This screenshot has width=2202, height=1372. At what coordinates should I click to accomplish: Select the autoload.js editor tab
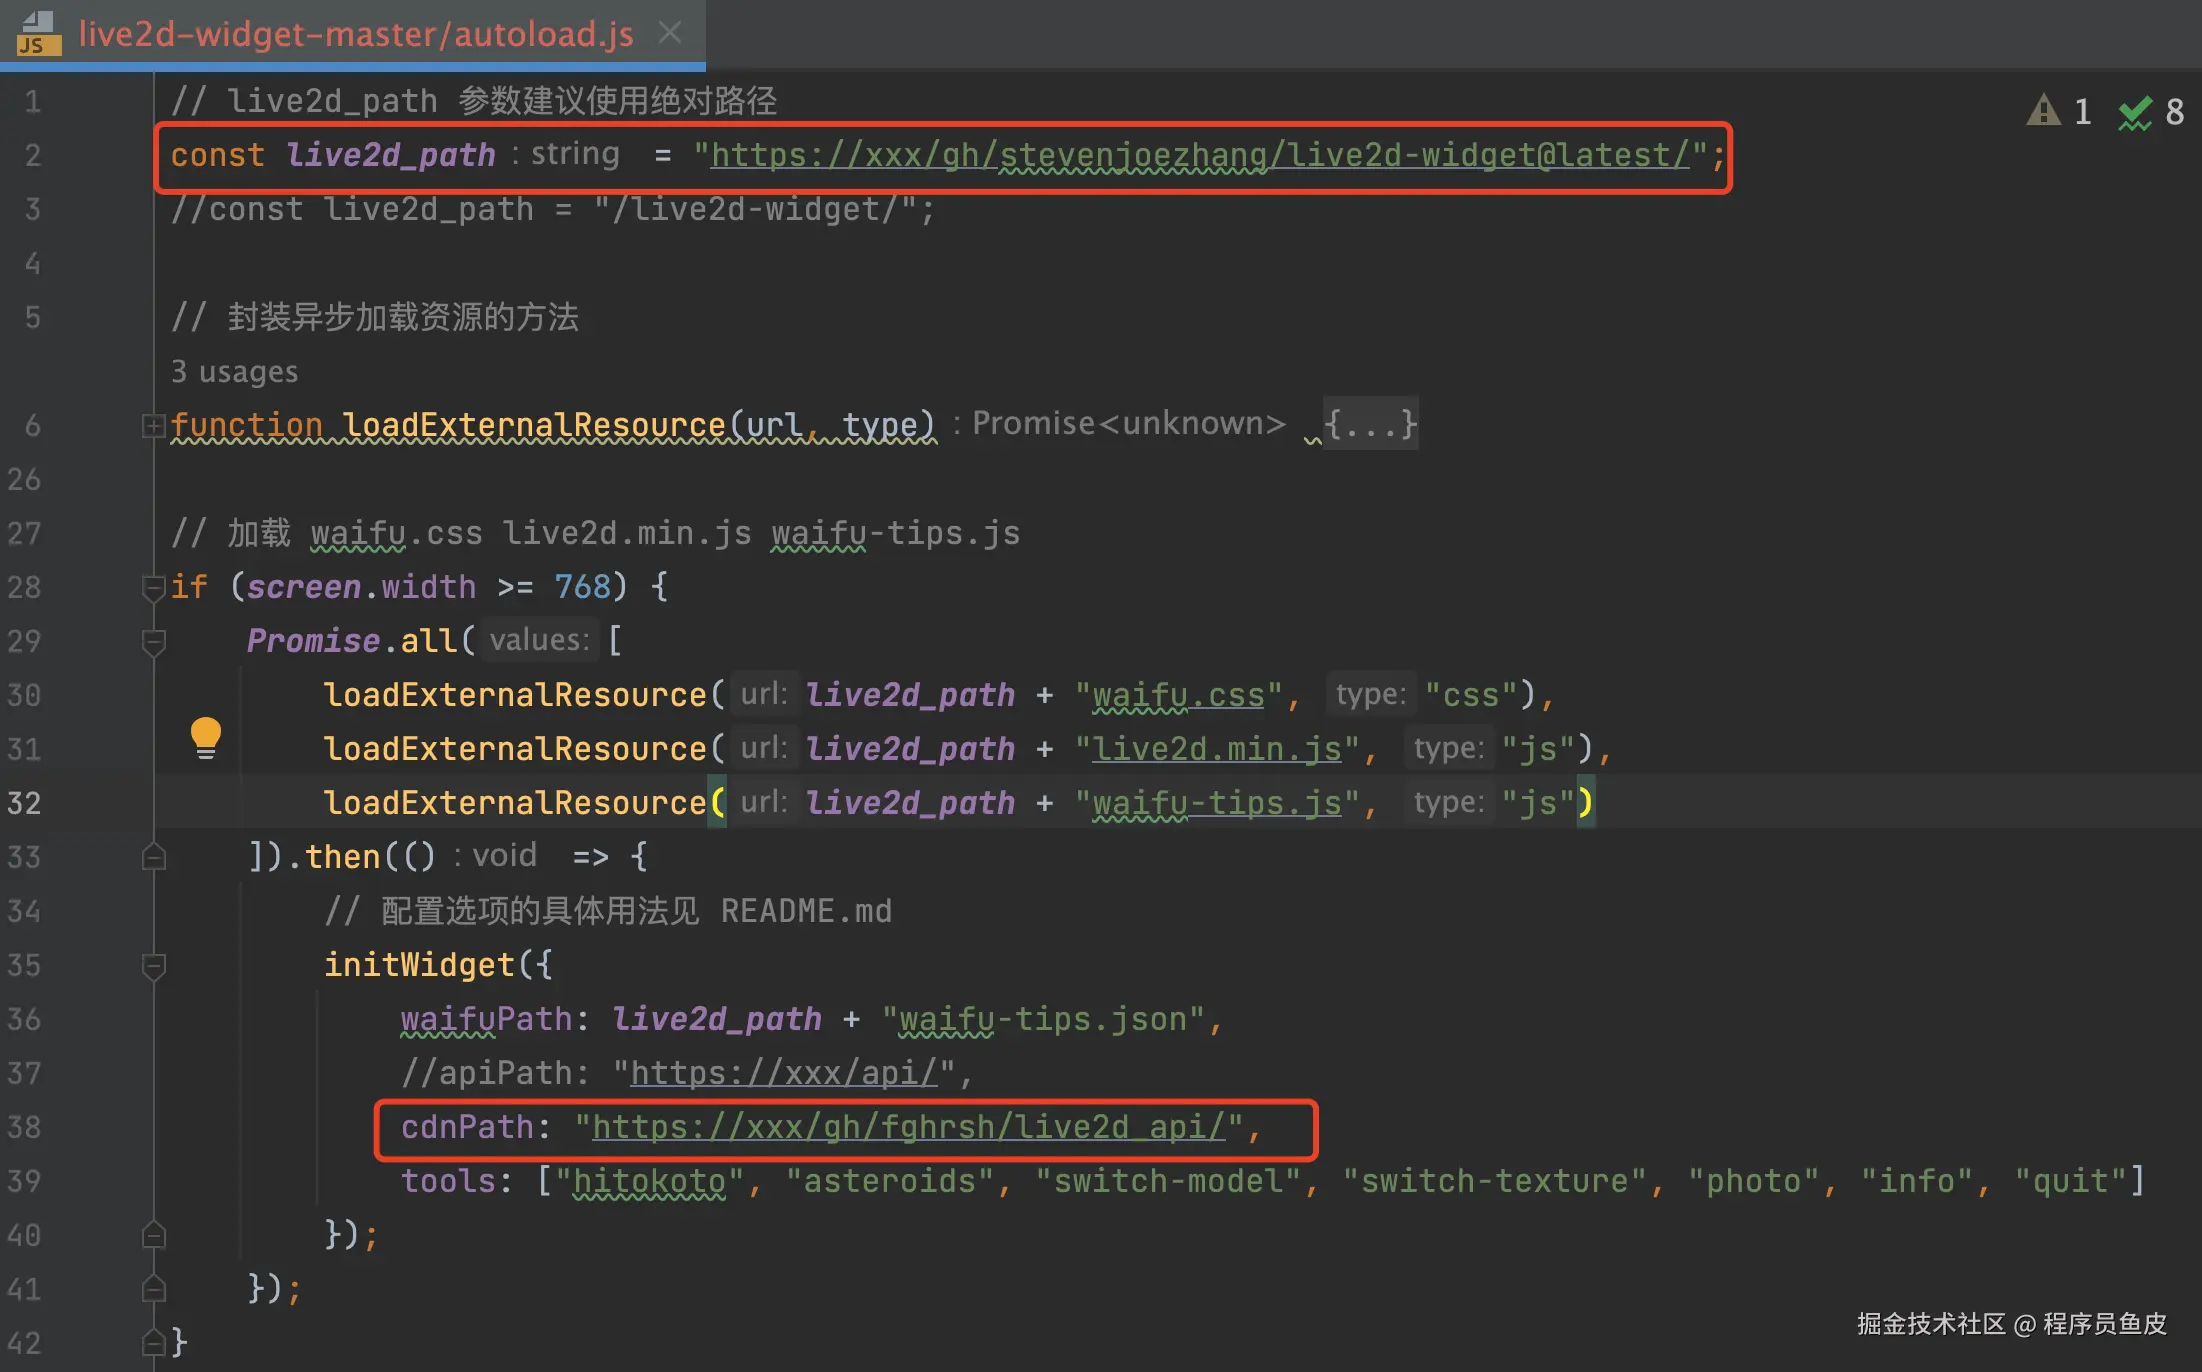pos(355,35)
